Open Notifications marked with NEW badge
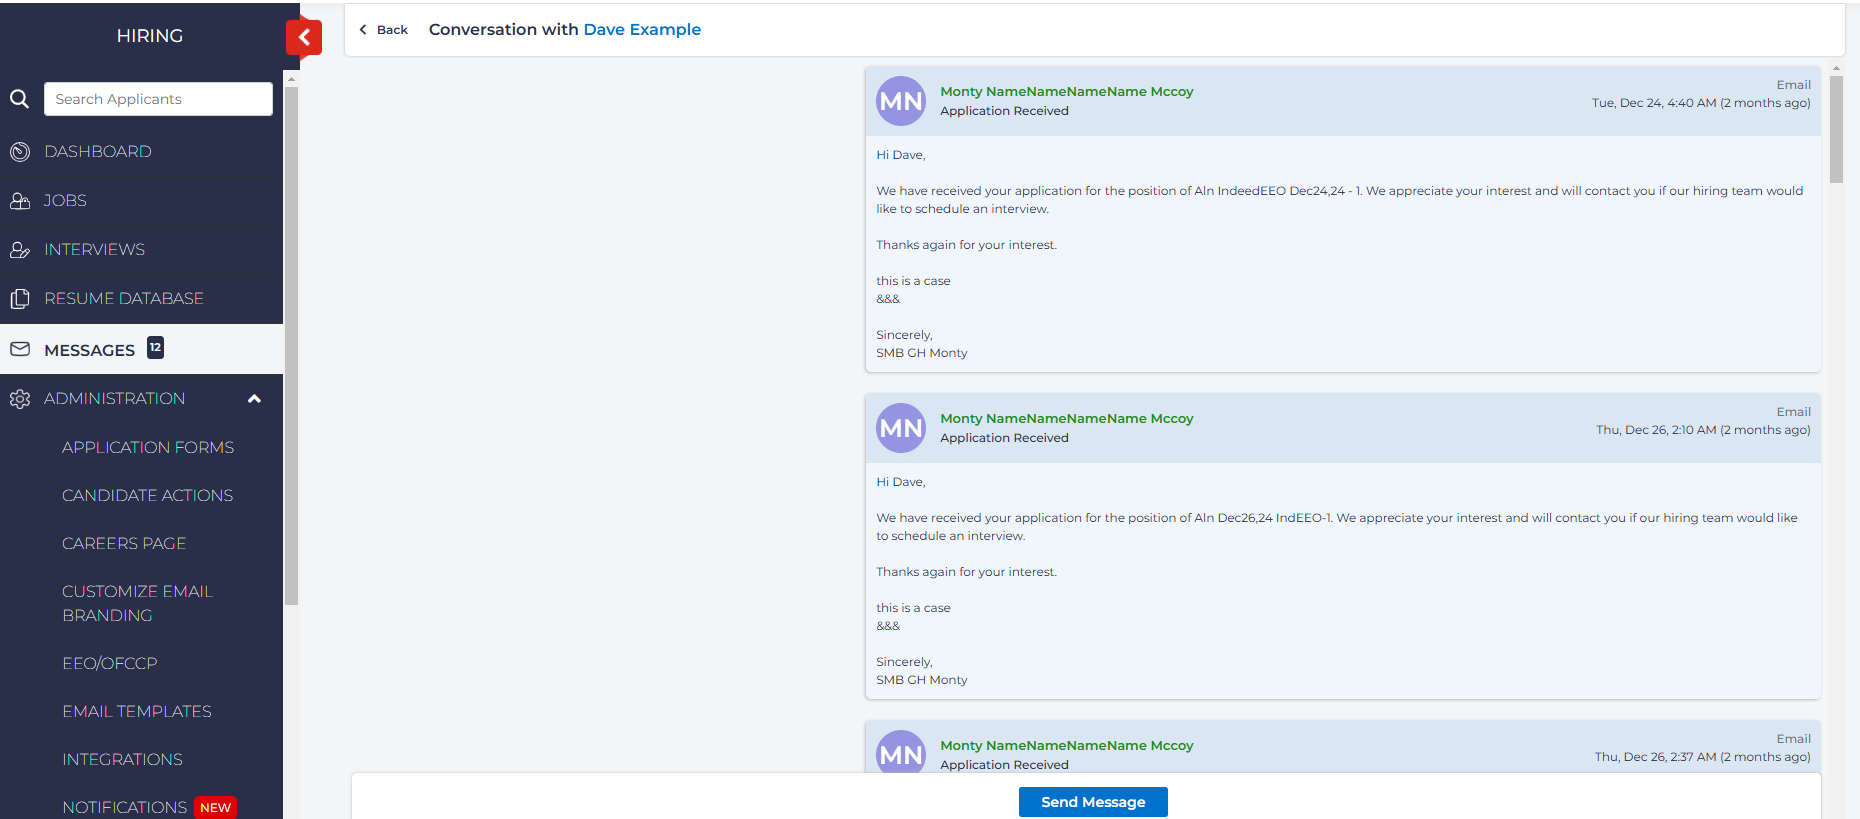 point(125,806)
